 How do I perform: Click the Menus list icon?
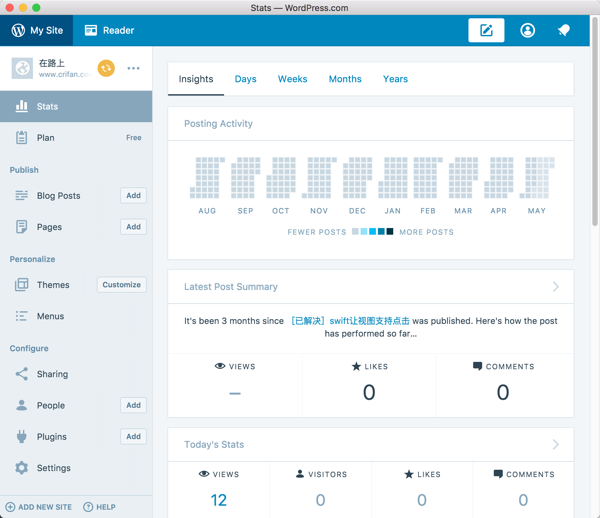click(21, 316)
